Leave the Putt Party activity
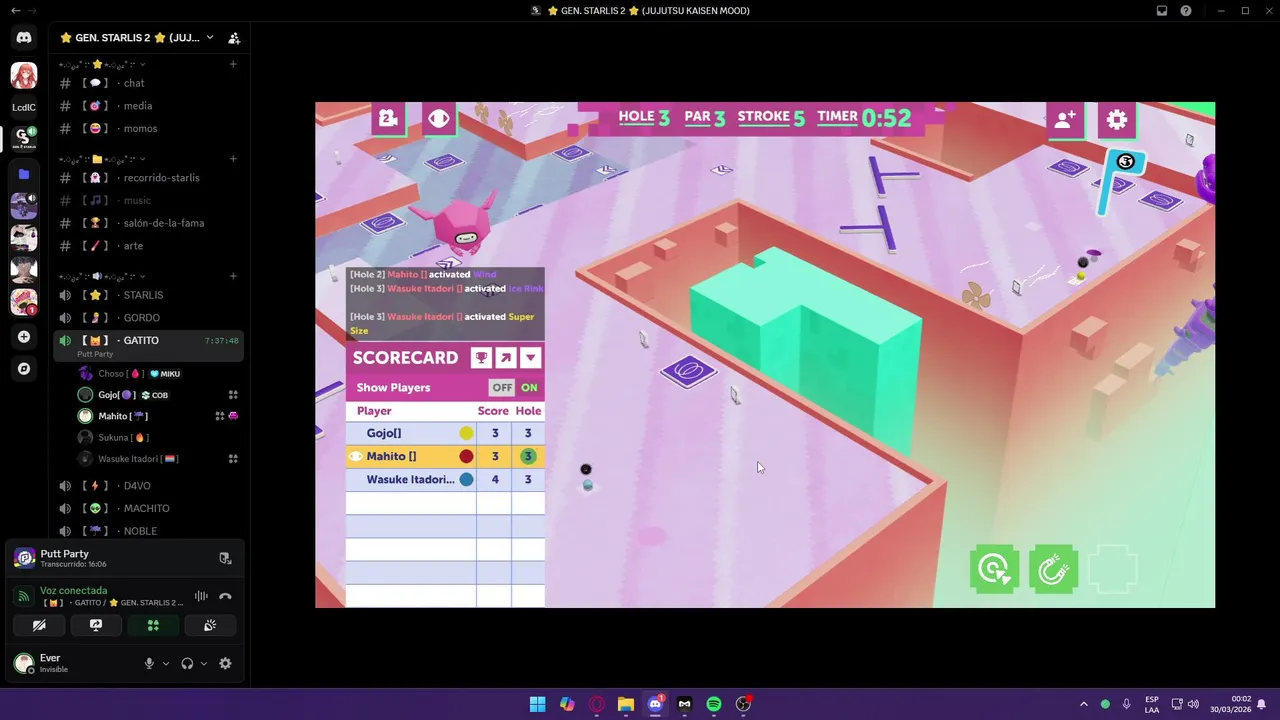The height and width of the screenshot is (720, 1280). tap(225, 558)
